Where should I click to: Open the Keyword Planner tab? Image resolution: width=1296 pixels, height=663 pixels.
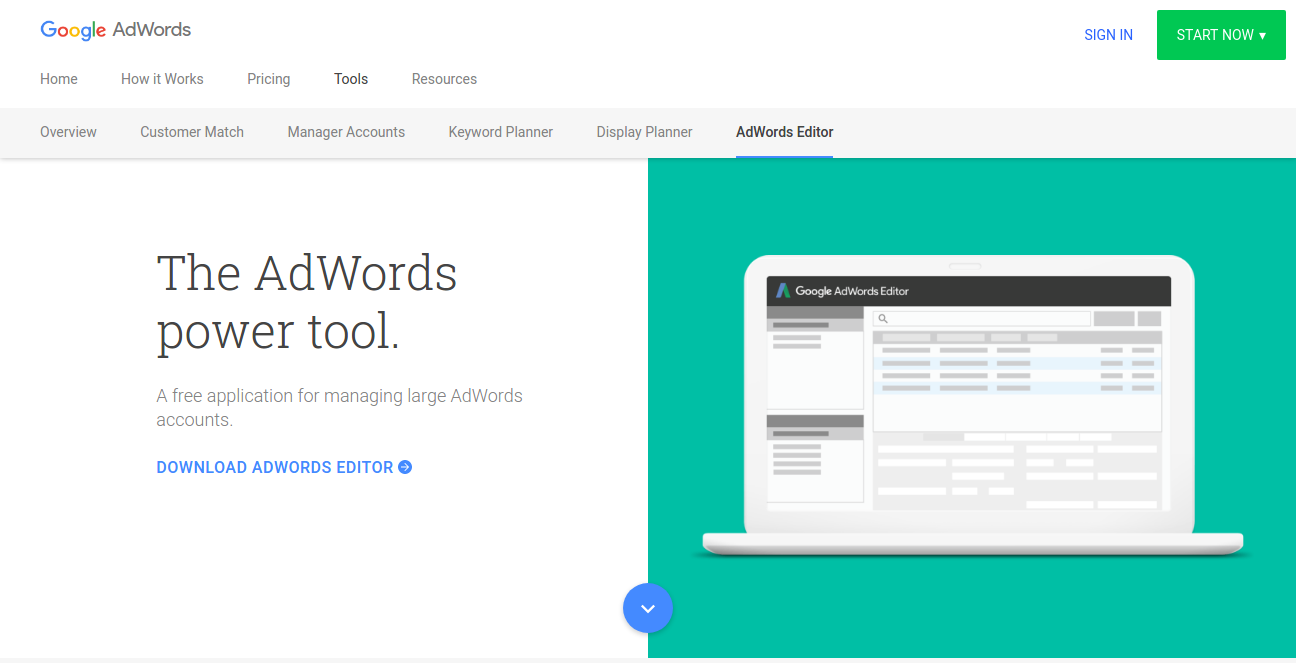(501, 132)
